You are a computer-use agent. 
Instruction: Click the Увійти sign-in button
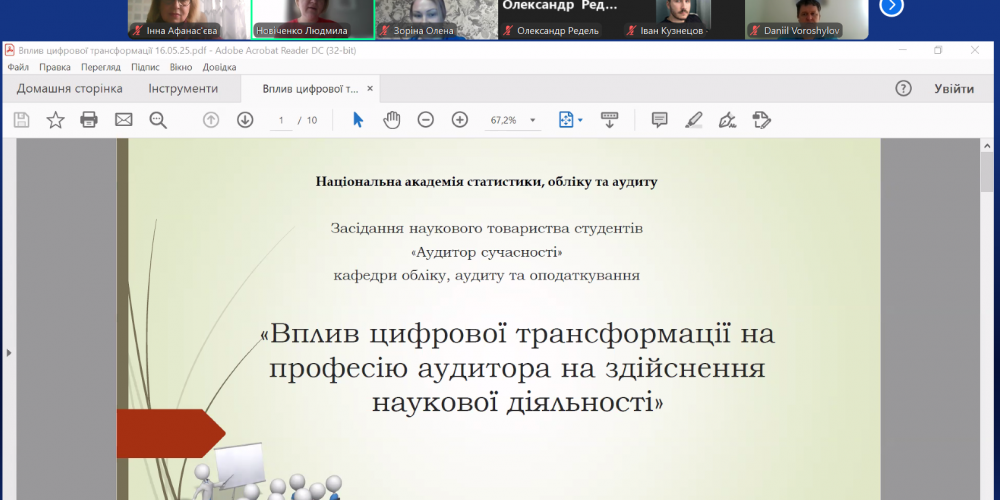954,89
